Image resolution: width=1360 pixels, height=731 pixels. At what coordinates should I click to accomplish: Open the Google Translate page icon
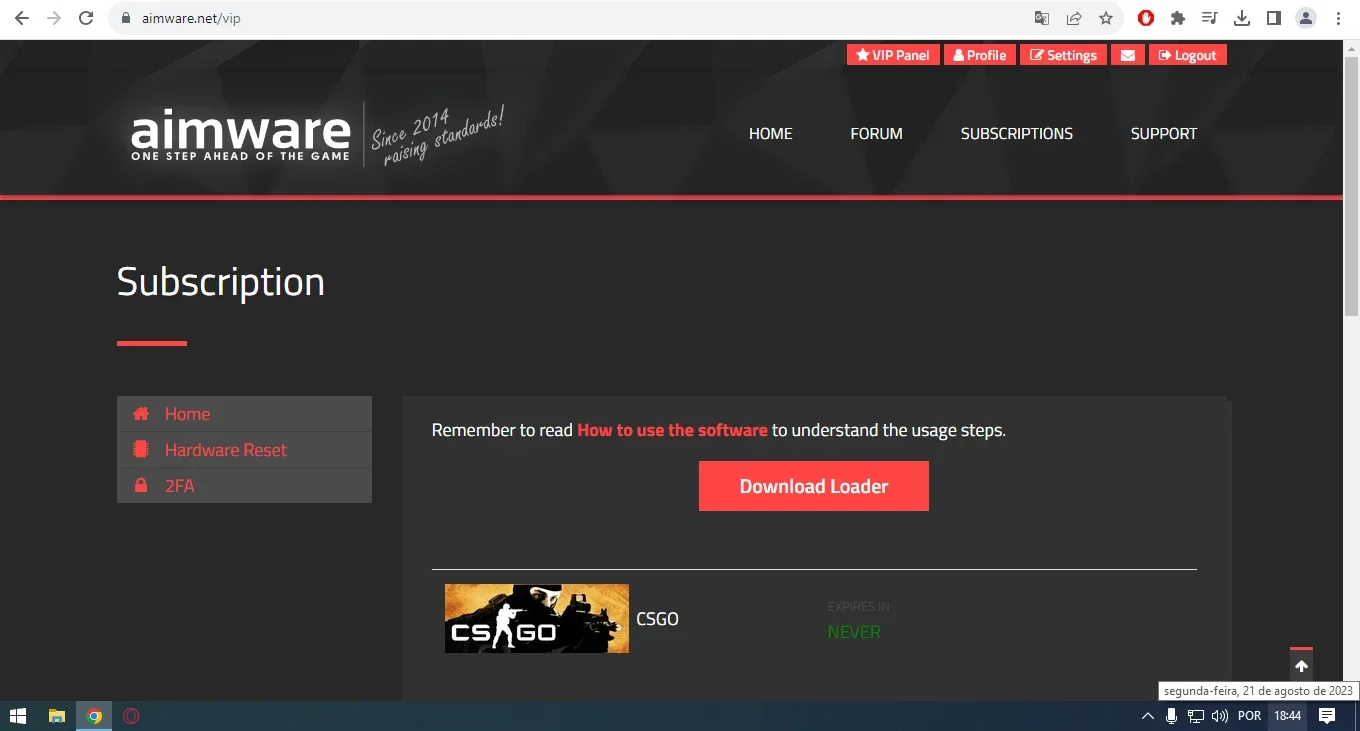coord(1042,18)
